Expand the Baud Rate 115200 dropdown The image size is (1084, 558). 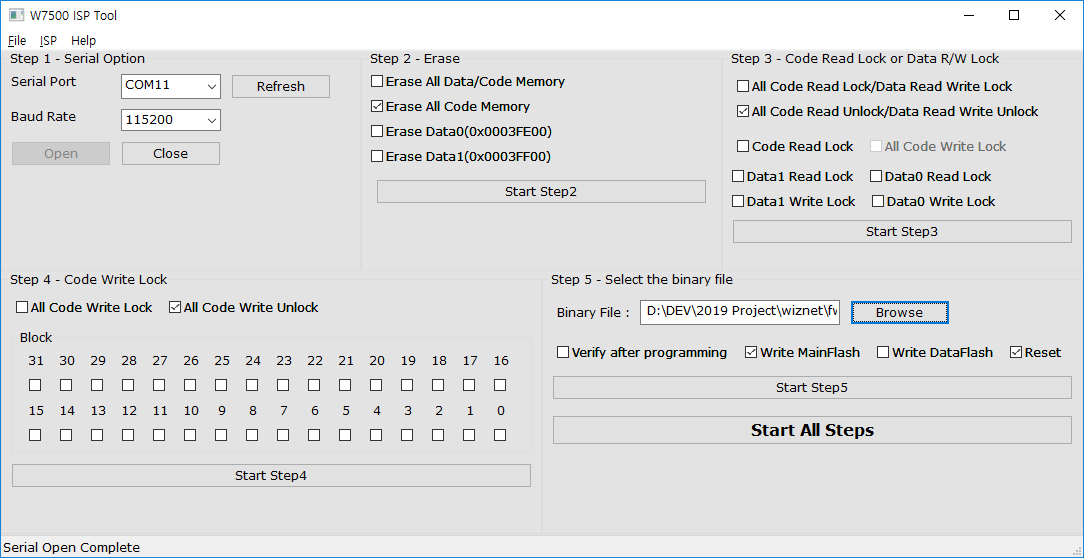(x=211, y=120)
